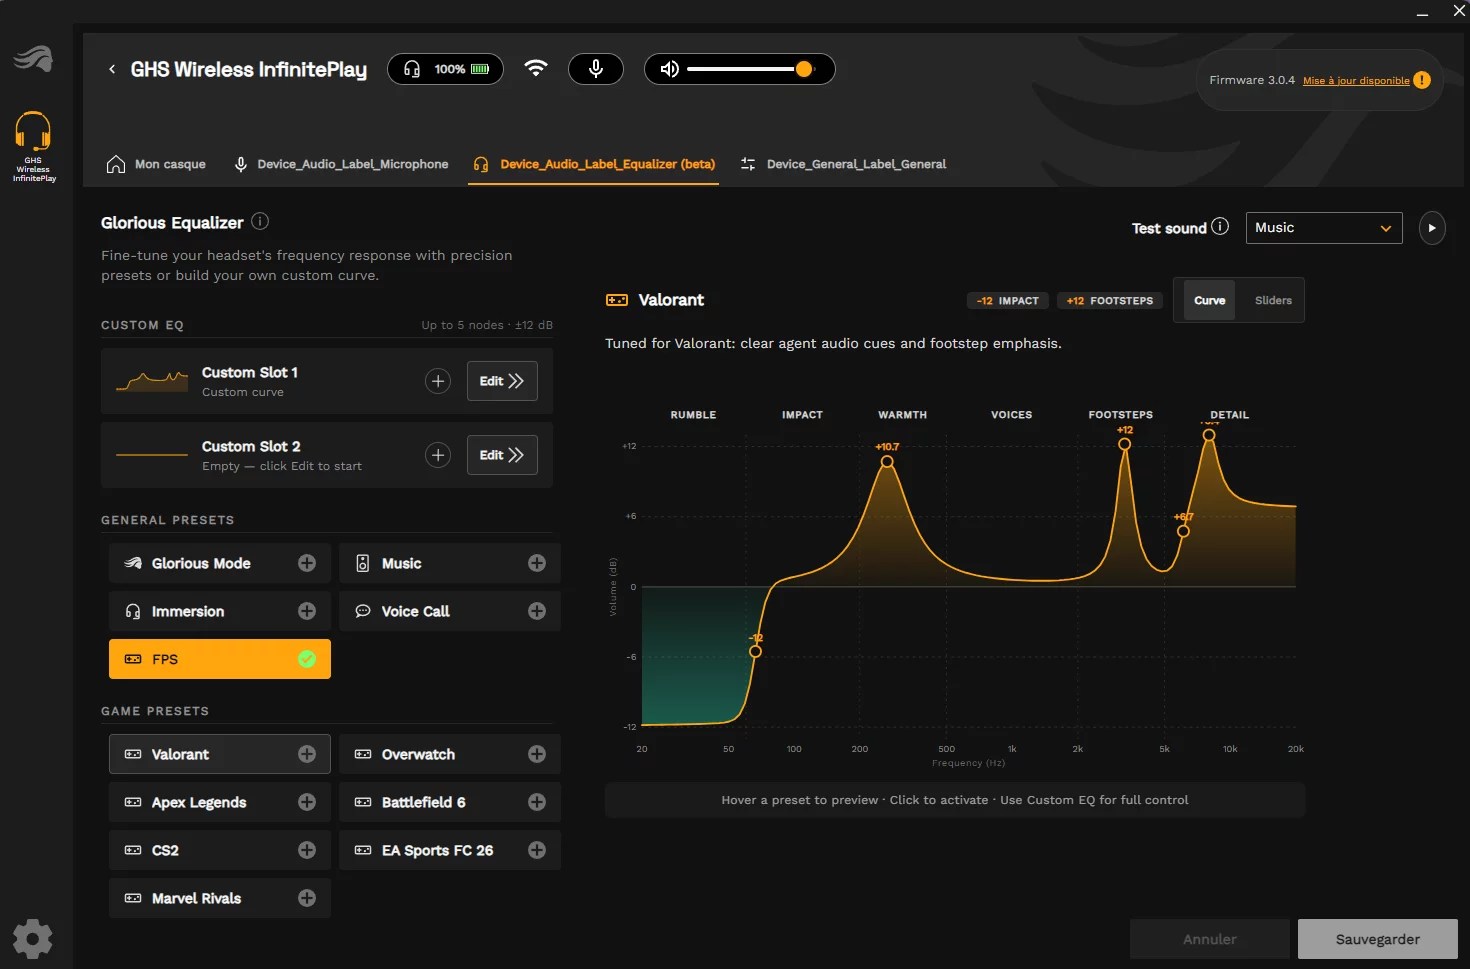Open app settings gear
Image resolution: width=1470 pixels, height=969 pixels.
coord(33,939)
